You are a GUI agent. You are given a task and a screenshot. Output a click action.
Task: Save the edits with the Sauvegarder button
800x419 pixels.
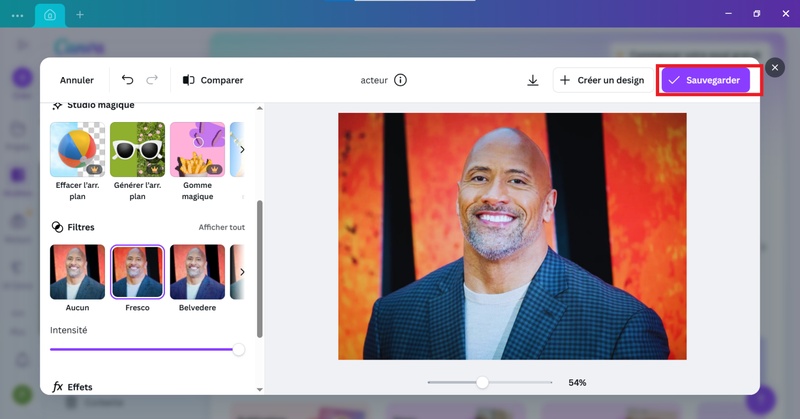click(x=706, y=80)
